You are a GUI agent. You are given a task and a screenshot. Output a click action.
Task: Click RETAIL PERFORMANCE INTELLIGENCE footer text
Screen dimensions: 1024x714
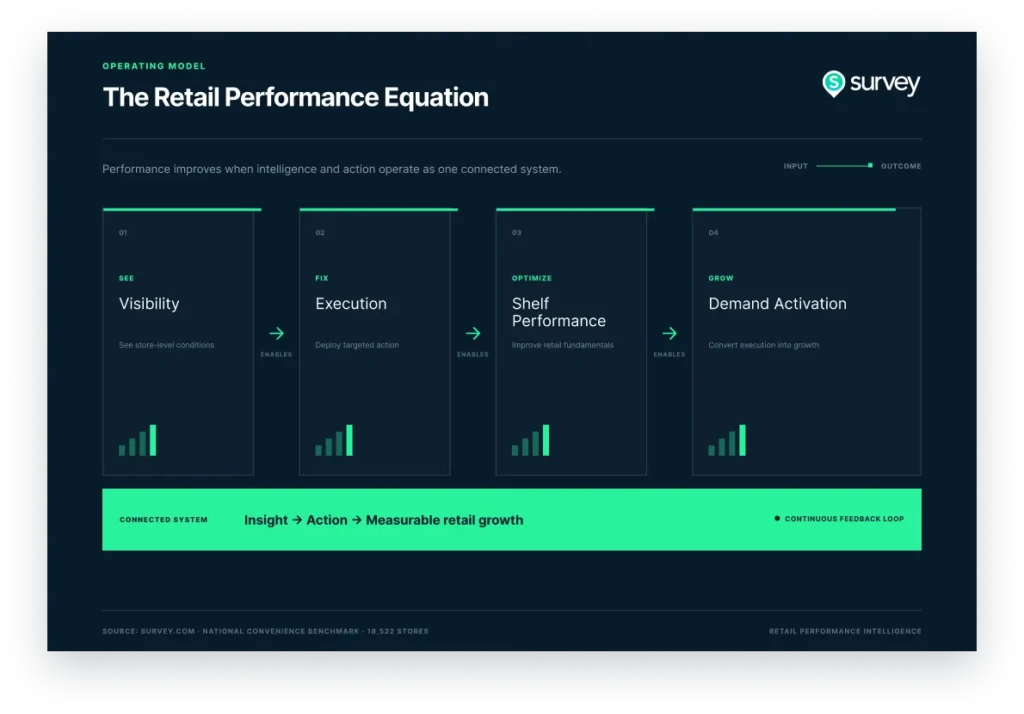pyautogui.click(x=845, y=631)
